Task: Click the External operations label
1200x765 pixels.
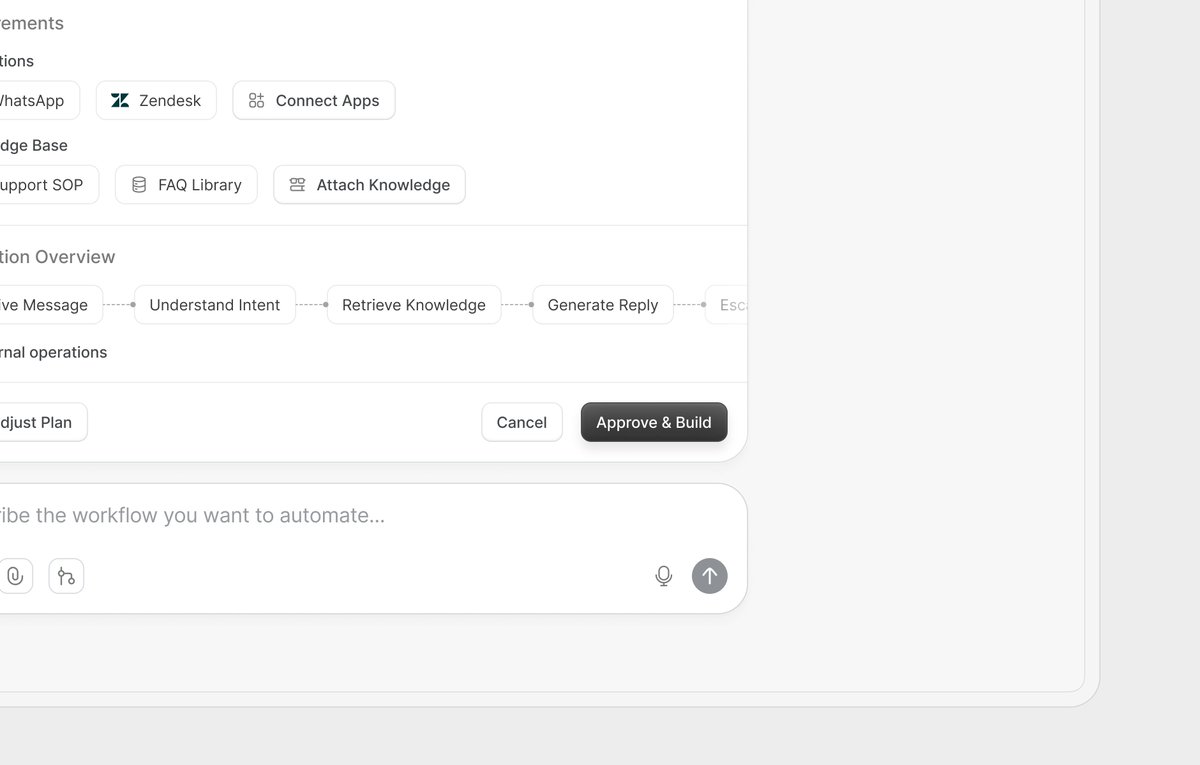Action: click(x=53, y=352)
